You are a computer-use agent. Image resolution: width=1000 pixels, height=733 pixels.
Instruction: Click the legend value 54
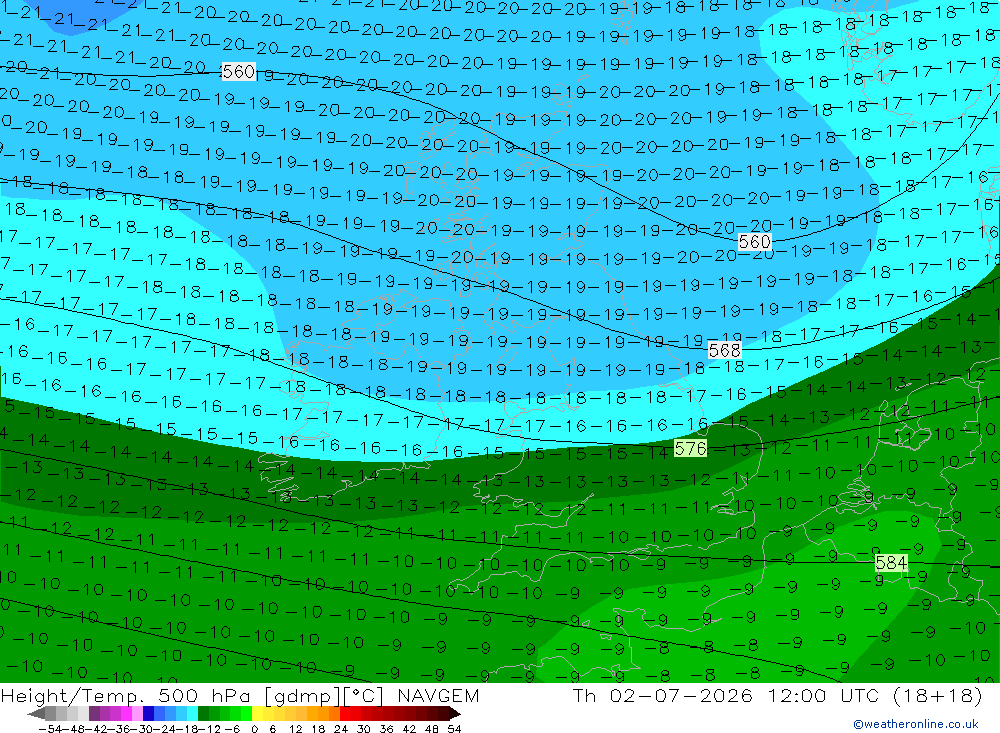tap(454, 729)
